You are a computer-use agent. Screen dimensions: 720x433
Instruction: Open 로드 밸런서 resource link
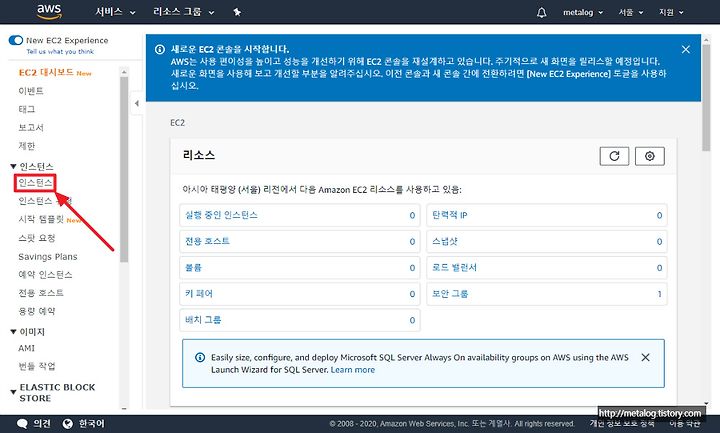pos(454,267)
